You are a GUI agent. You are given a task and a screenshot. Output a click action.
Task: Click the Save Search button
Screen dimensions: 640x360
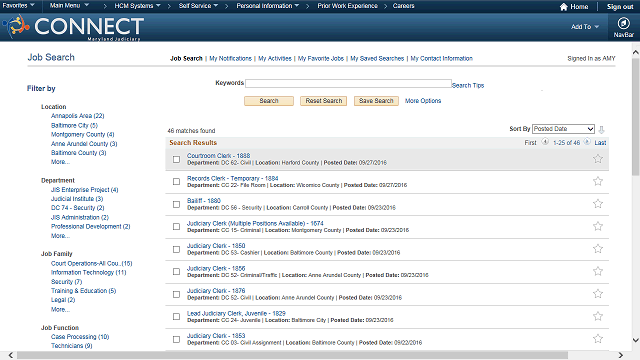376,101
